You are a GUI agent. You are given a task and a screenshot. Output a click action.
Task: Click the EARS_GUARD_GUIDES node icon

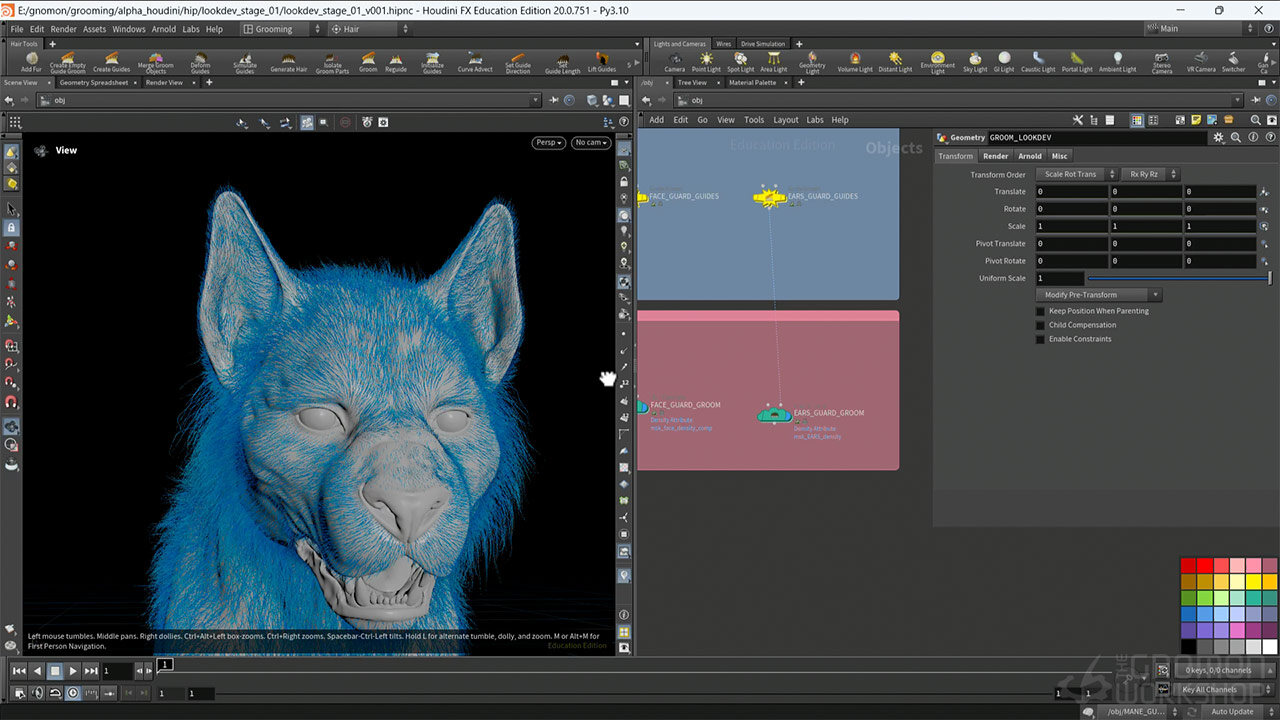tap(769, 198)
